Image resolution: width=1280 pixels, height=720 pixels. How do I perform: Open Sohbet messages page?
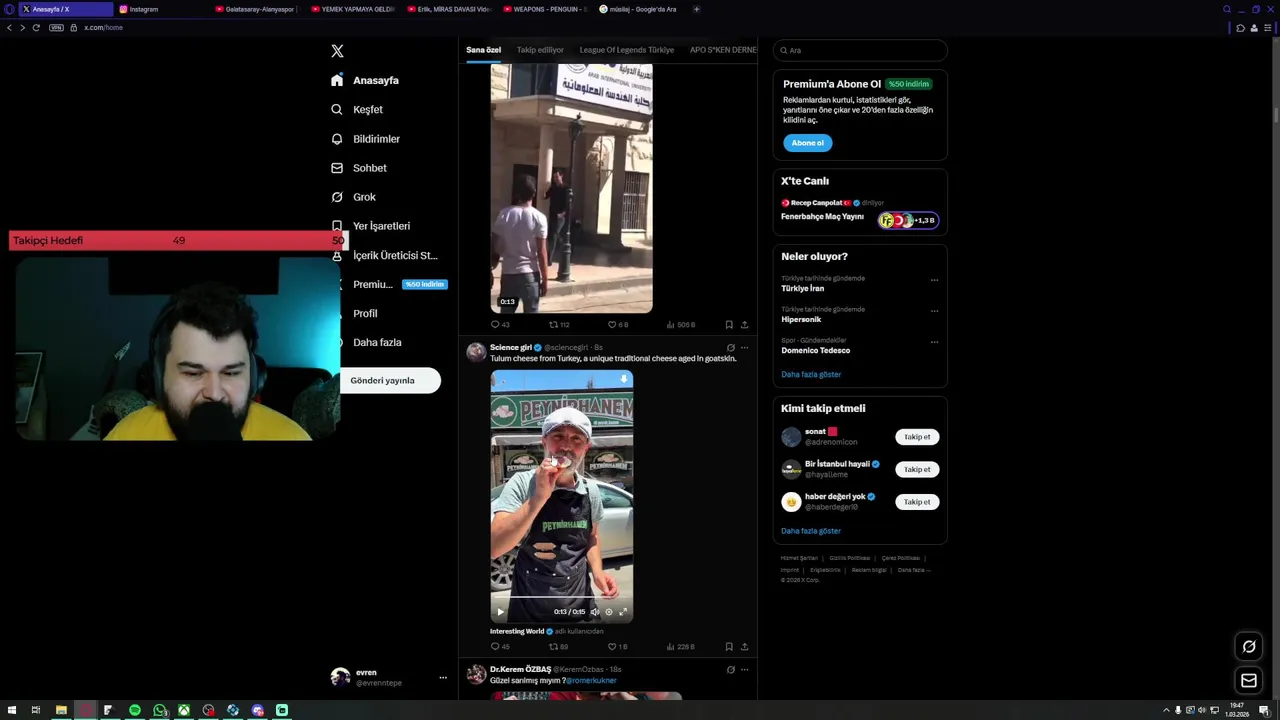(359, 168)
